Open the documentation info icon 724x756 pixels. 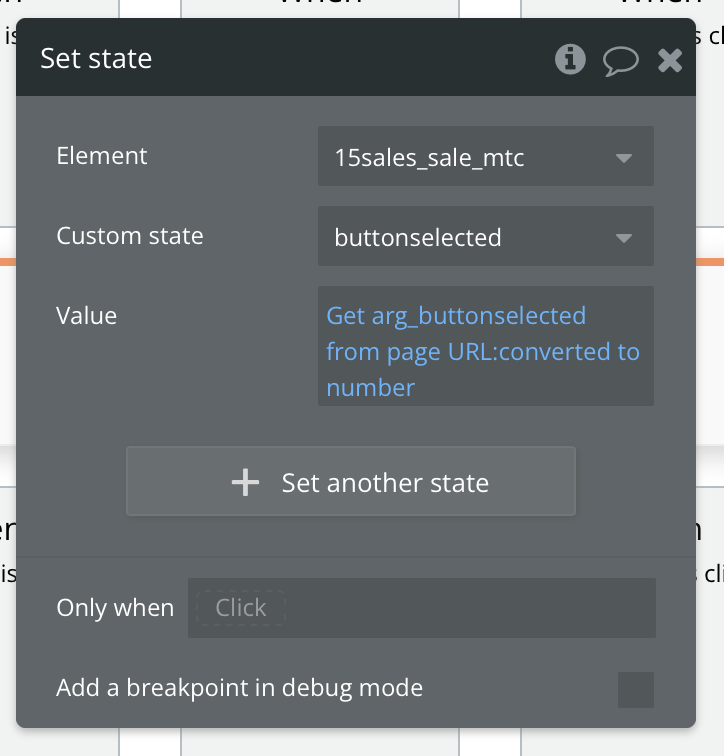570,59
